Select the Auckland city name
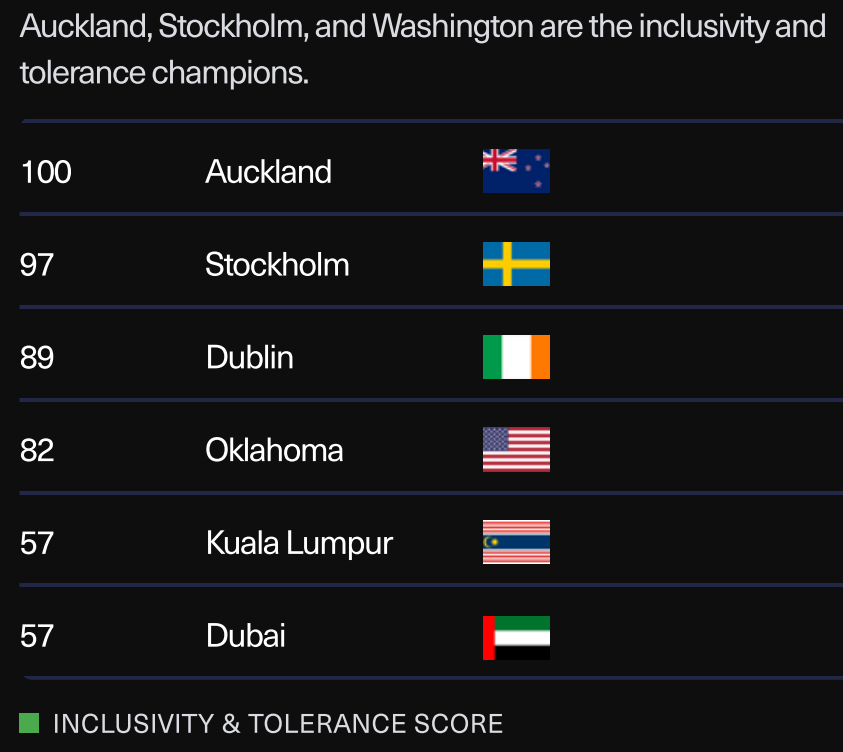The image size is (843, 752). point(268,172)
